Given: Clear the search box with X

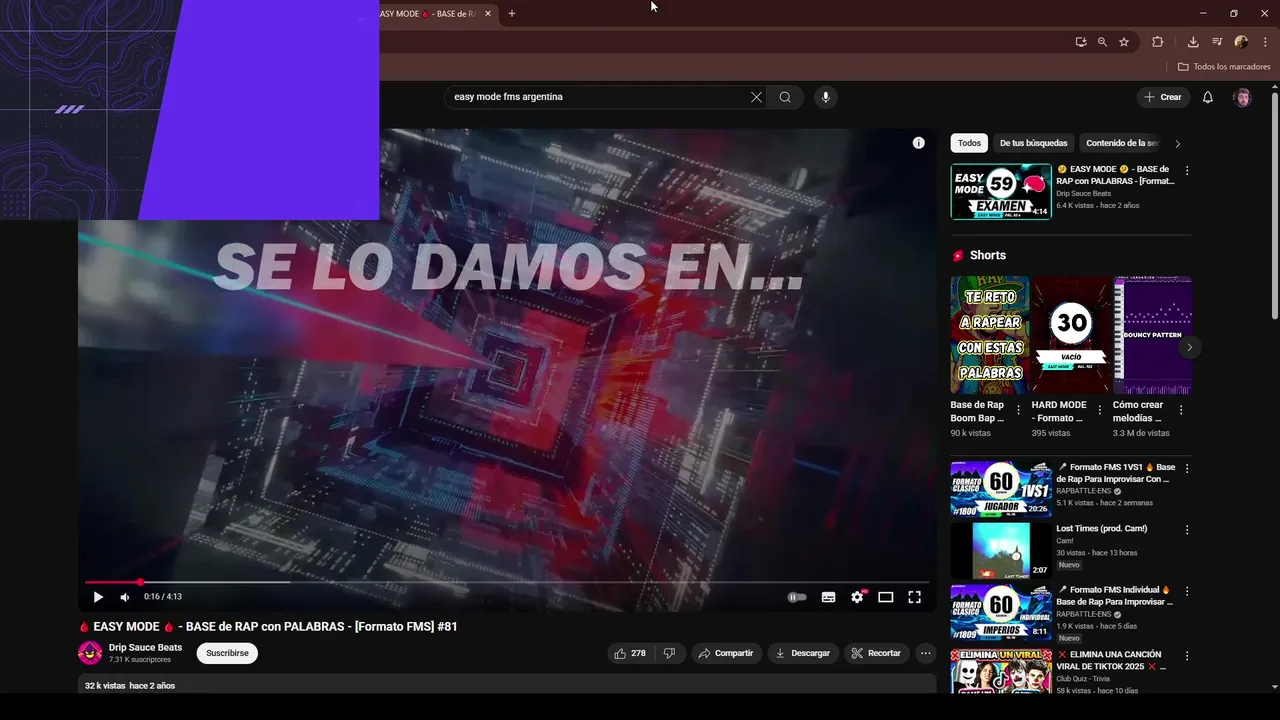Looking at the screenshot, I should (756, 97).
